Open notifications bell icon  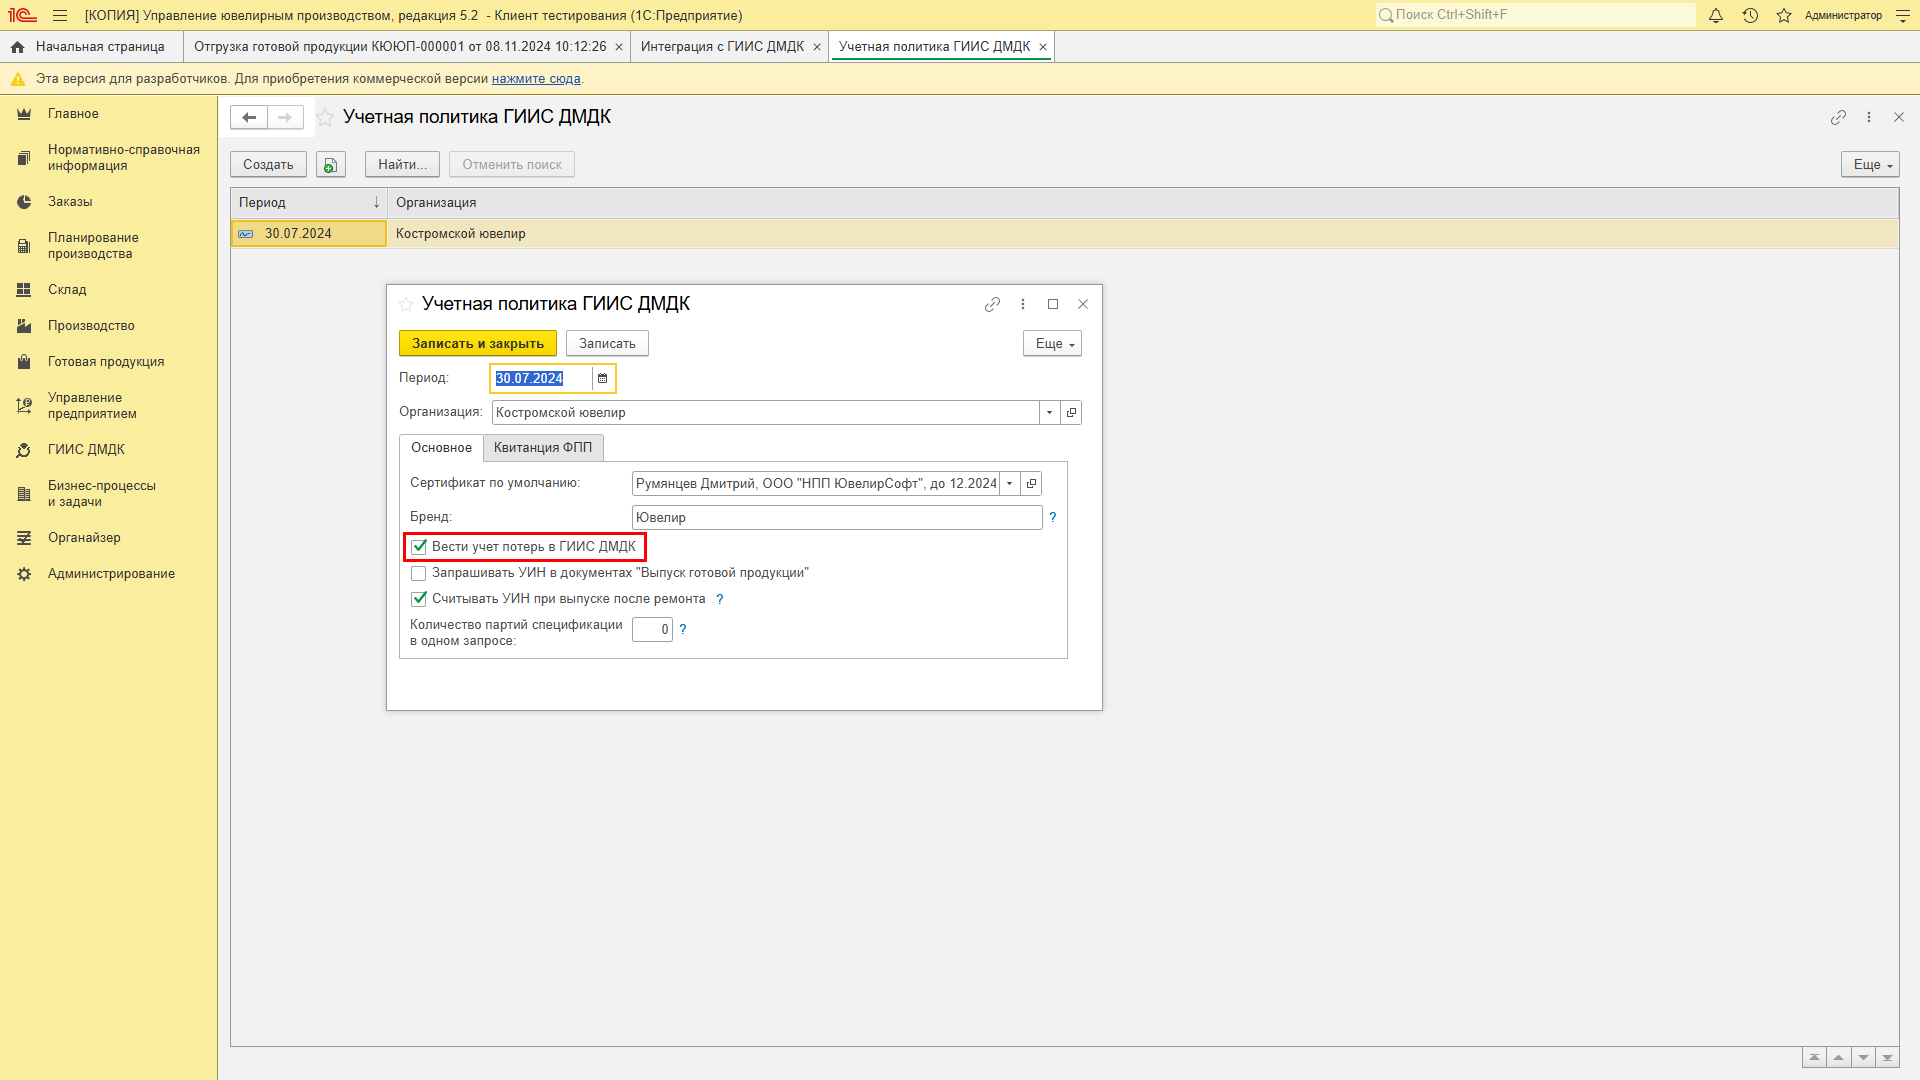pos(1716,15)
